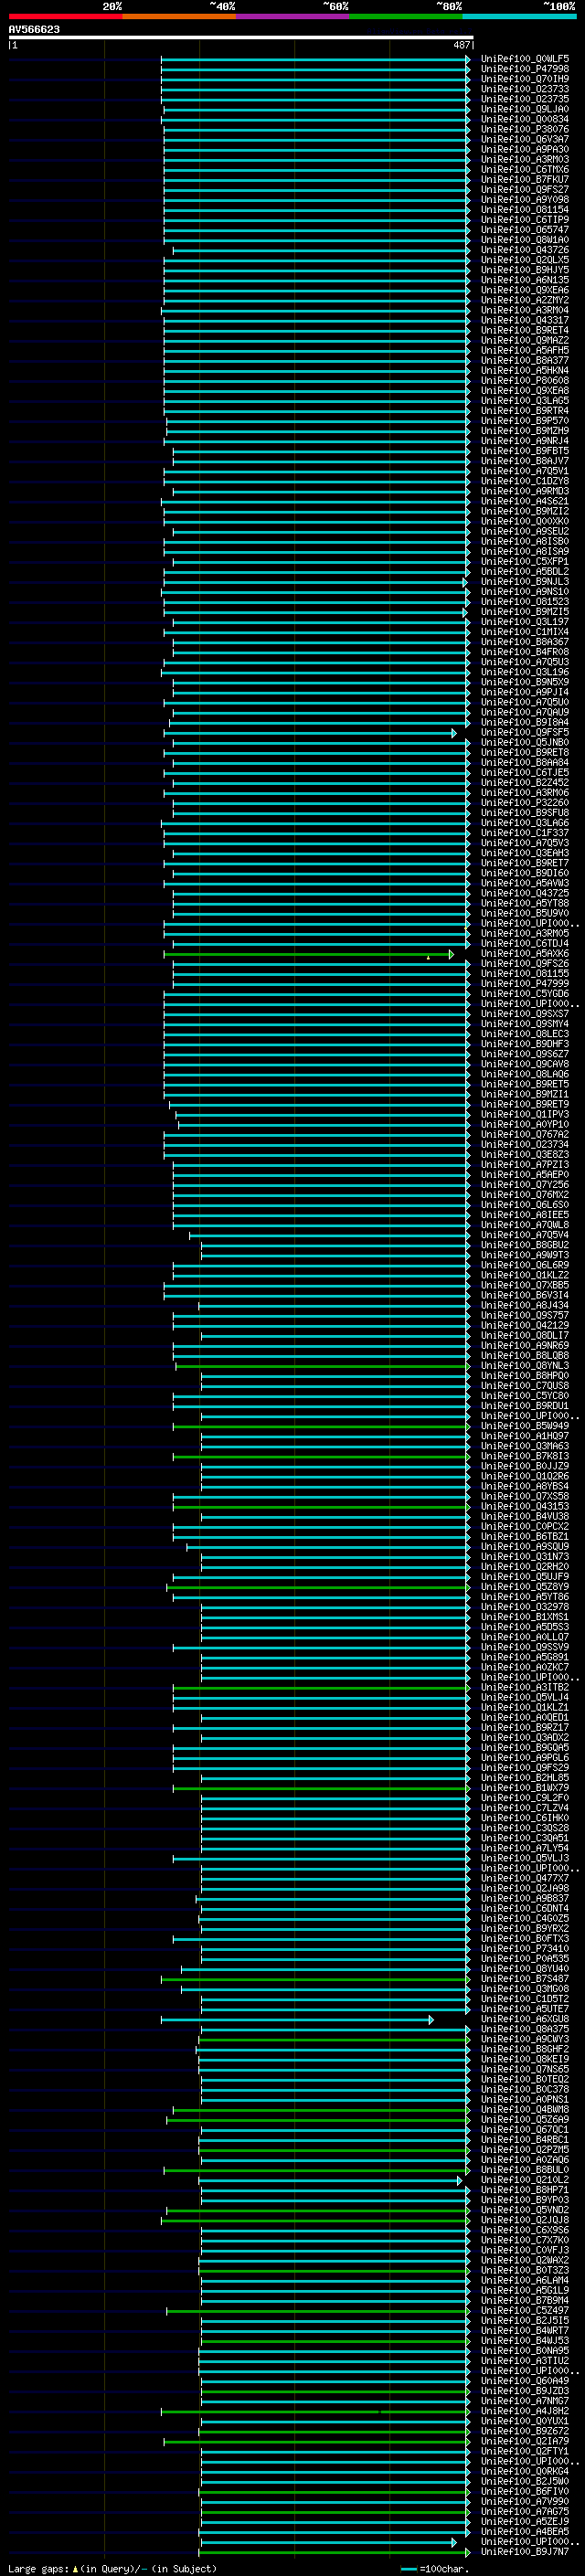This screenshot has height=2576, width=585.
Task: Select the UniRef100_Q2FTY1 label
Action: click(x=525, y=2452)
